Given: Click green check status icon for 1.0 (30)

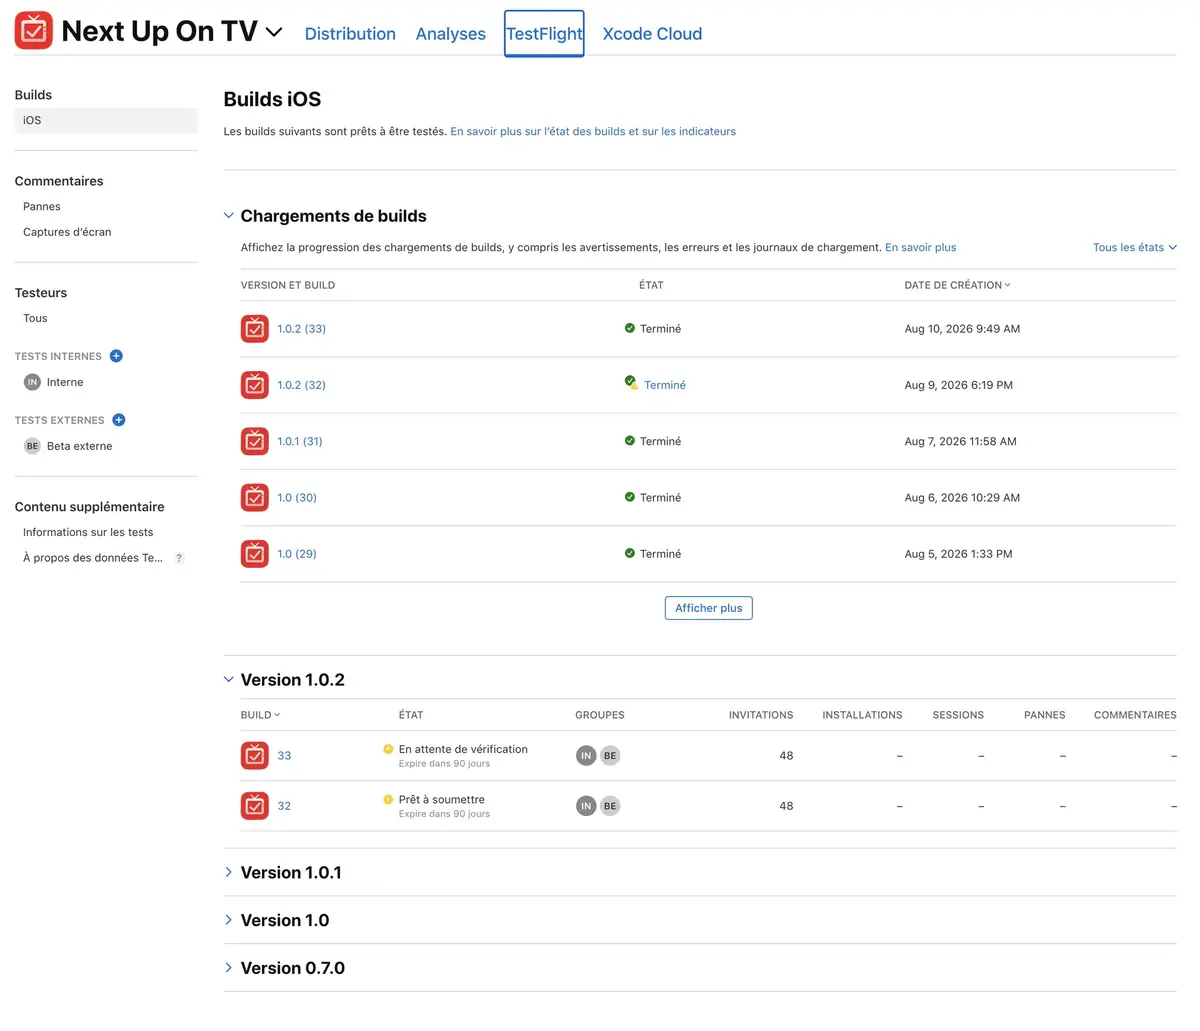Looking at the screenshot, I should [630, 496].
